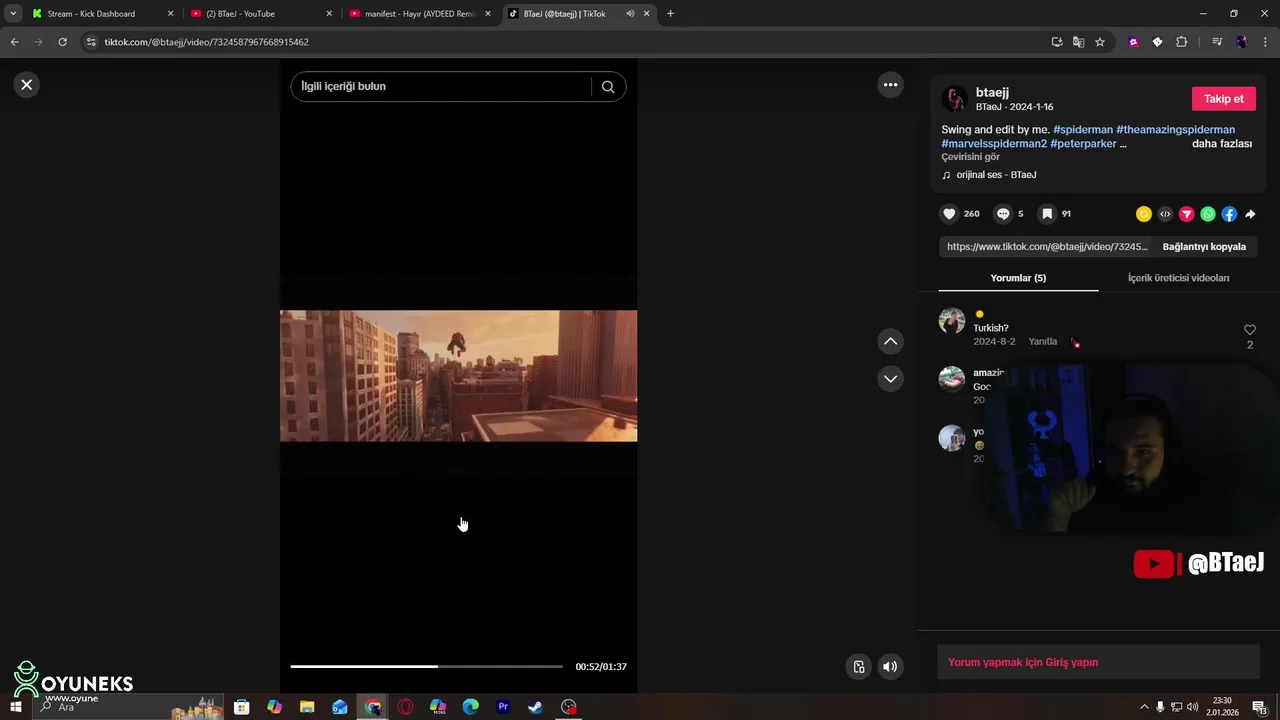Click the Spider-Man video frame to pause
The height and width of the screenshot is (720, 1280).
point(458,376)
